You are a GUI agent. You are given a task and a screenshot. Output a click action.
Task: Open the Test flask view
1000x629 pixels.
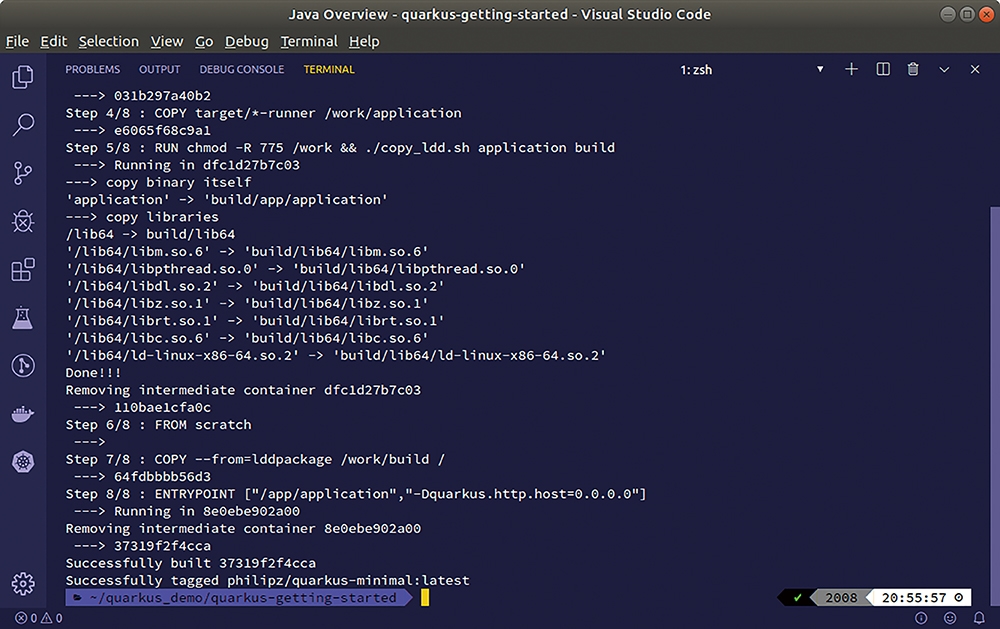(23, 317)
